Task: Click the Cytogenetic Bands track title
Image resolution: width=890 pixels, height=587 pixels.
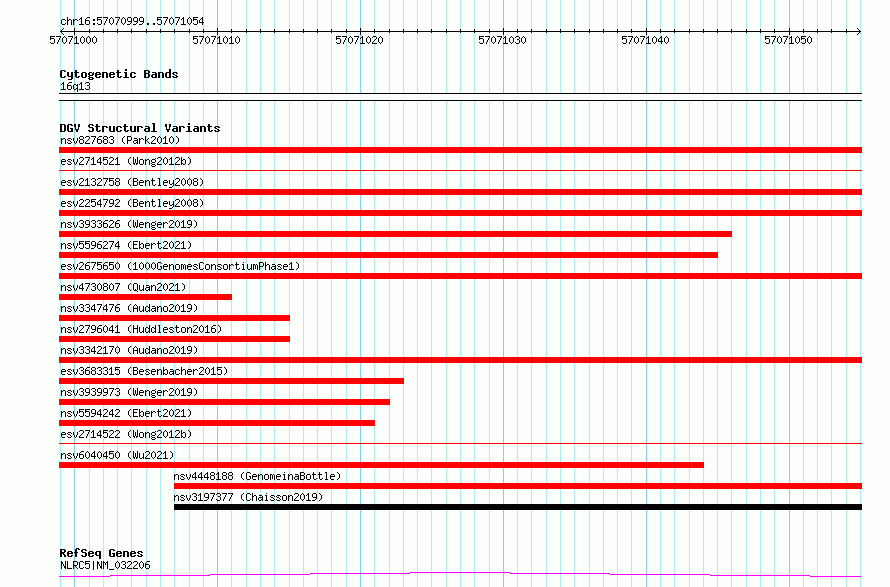Action: [119, 74]
